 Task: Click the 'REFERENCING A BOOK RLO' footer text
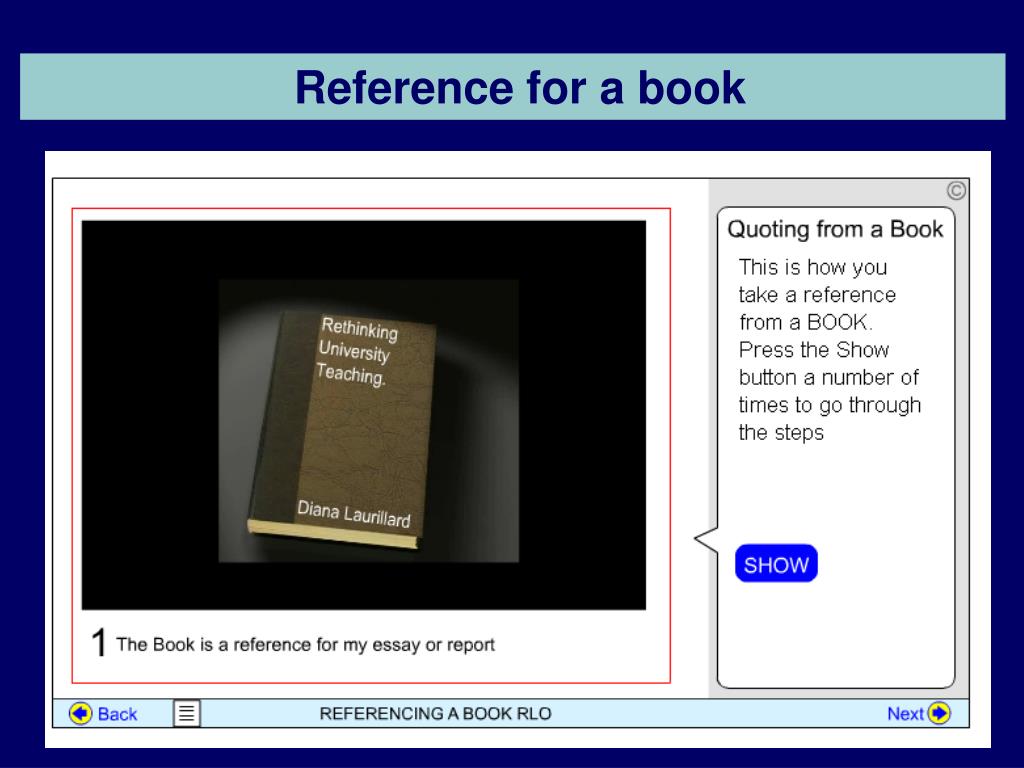click(x=436, y=714)
